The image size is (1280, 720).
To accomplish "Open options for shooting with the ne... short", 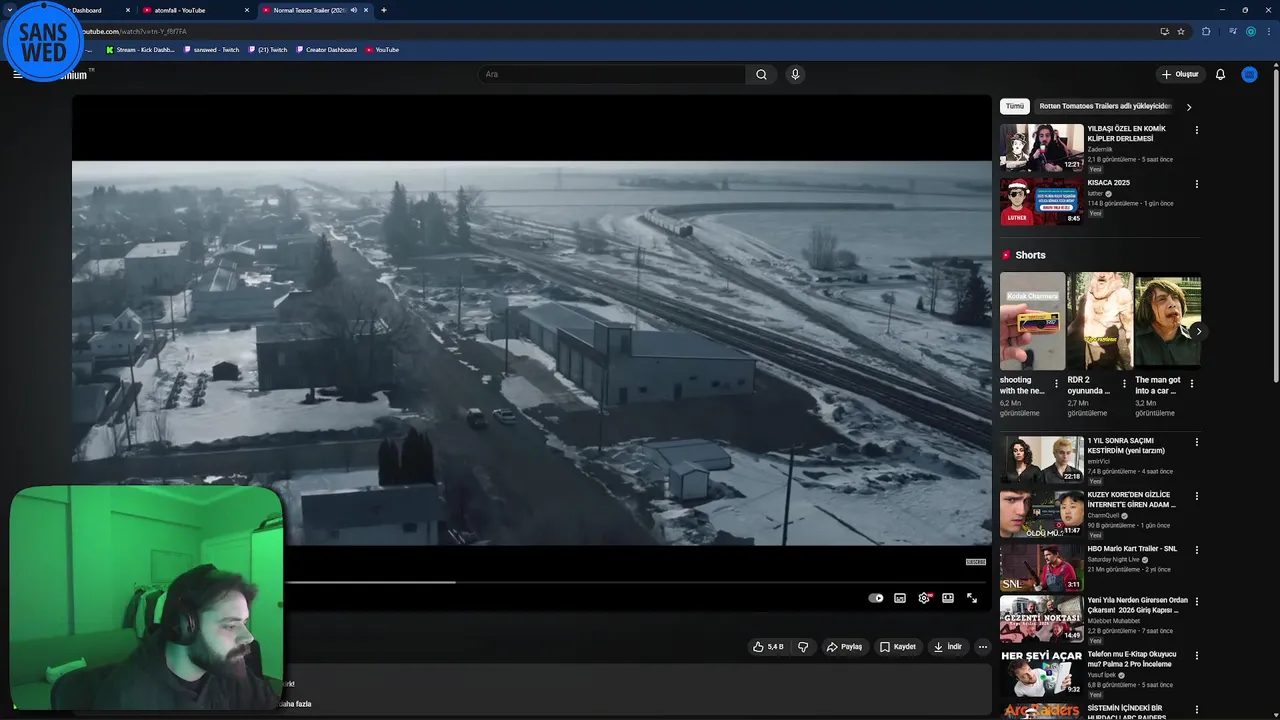I will tap(1056, 383).
